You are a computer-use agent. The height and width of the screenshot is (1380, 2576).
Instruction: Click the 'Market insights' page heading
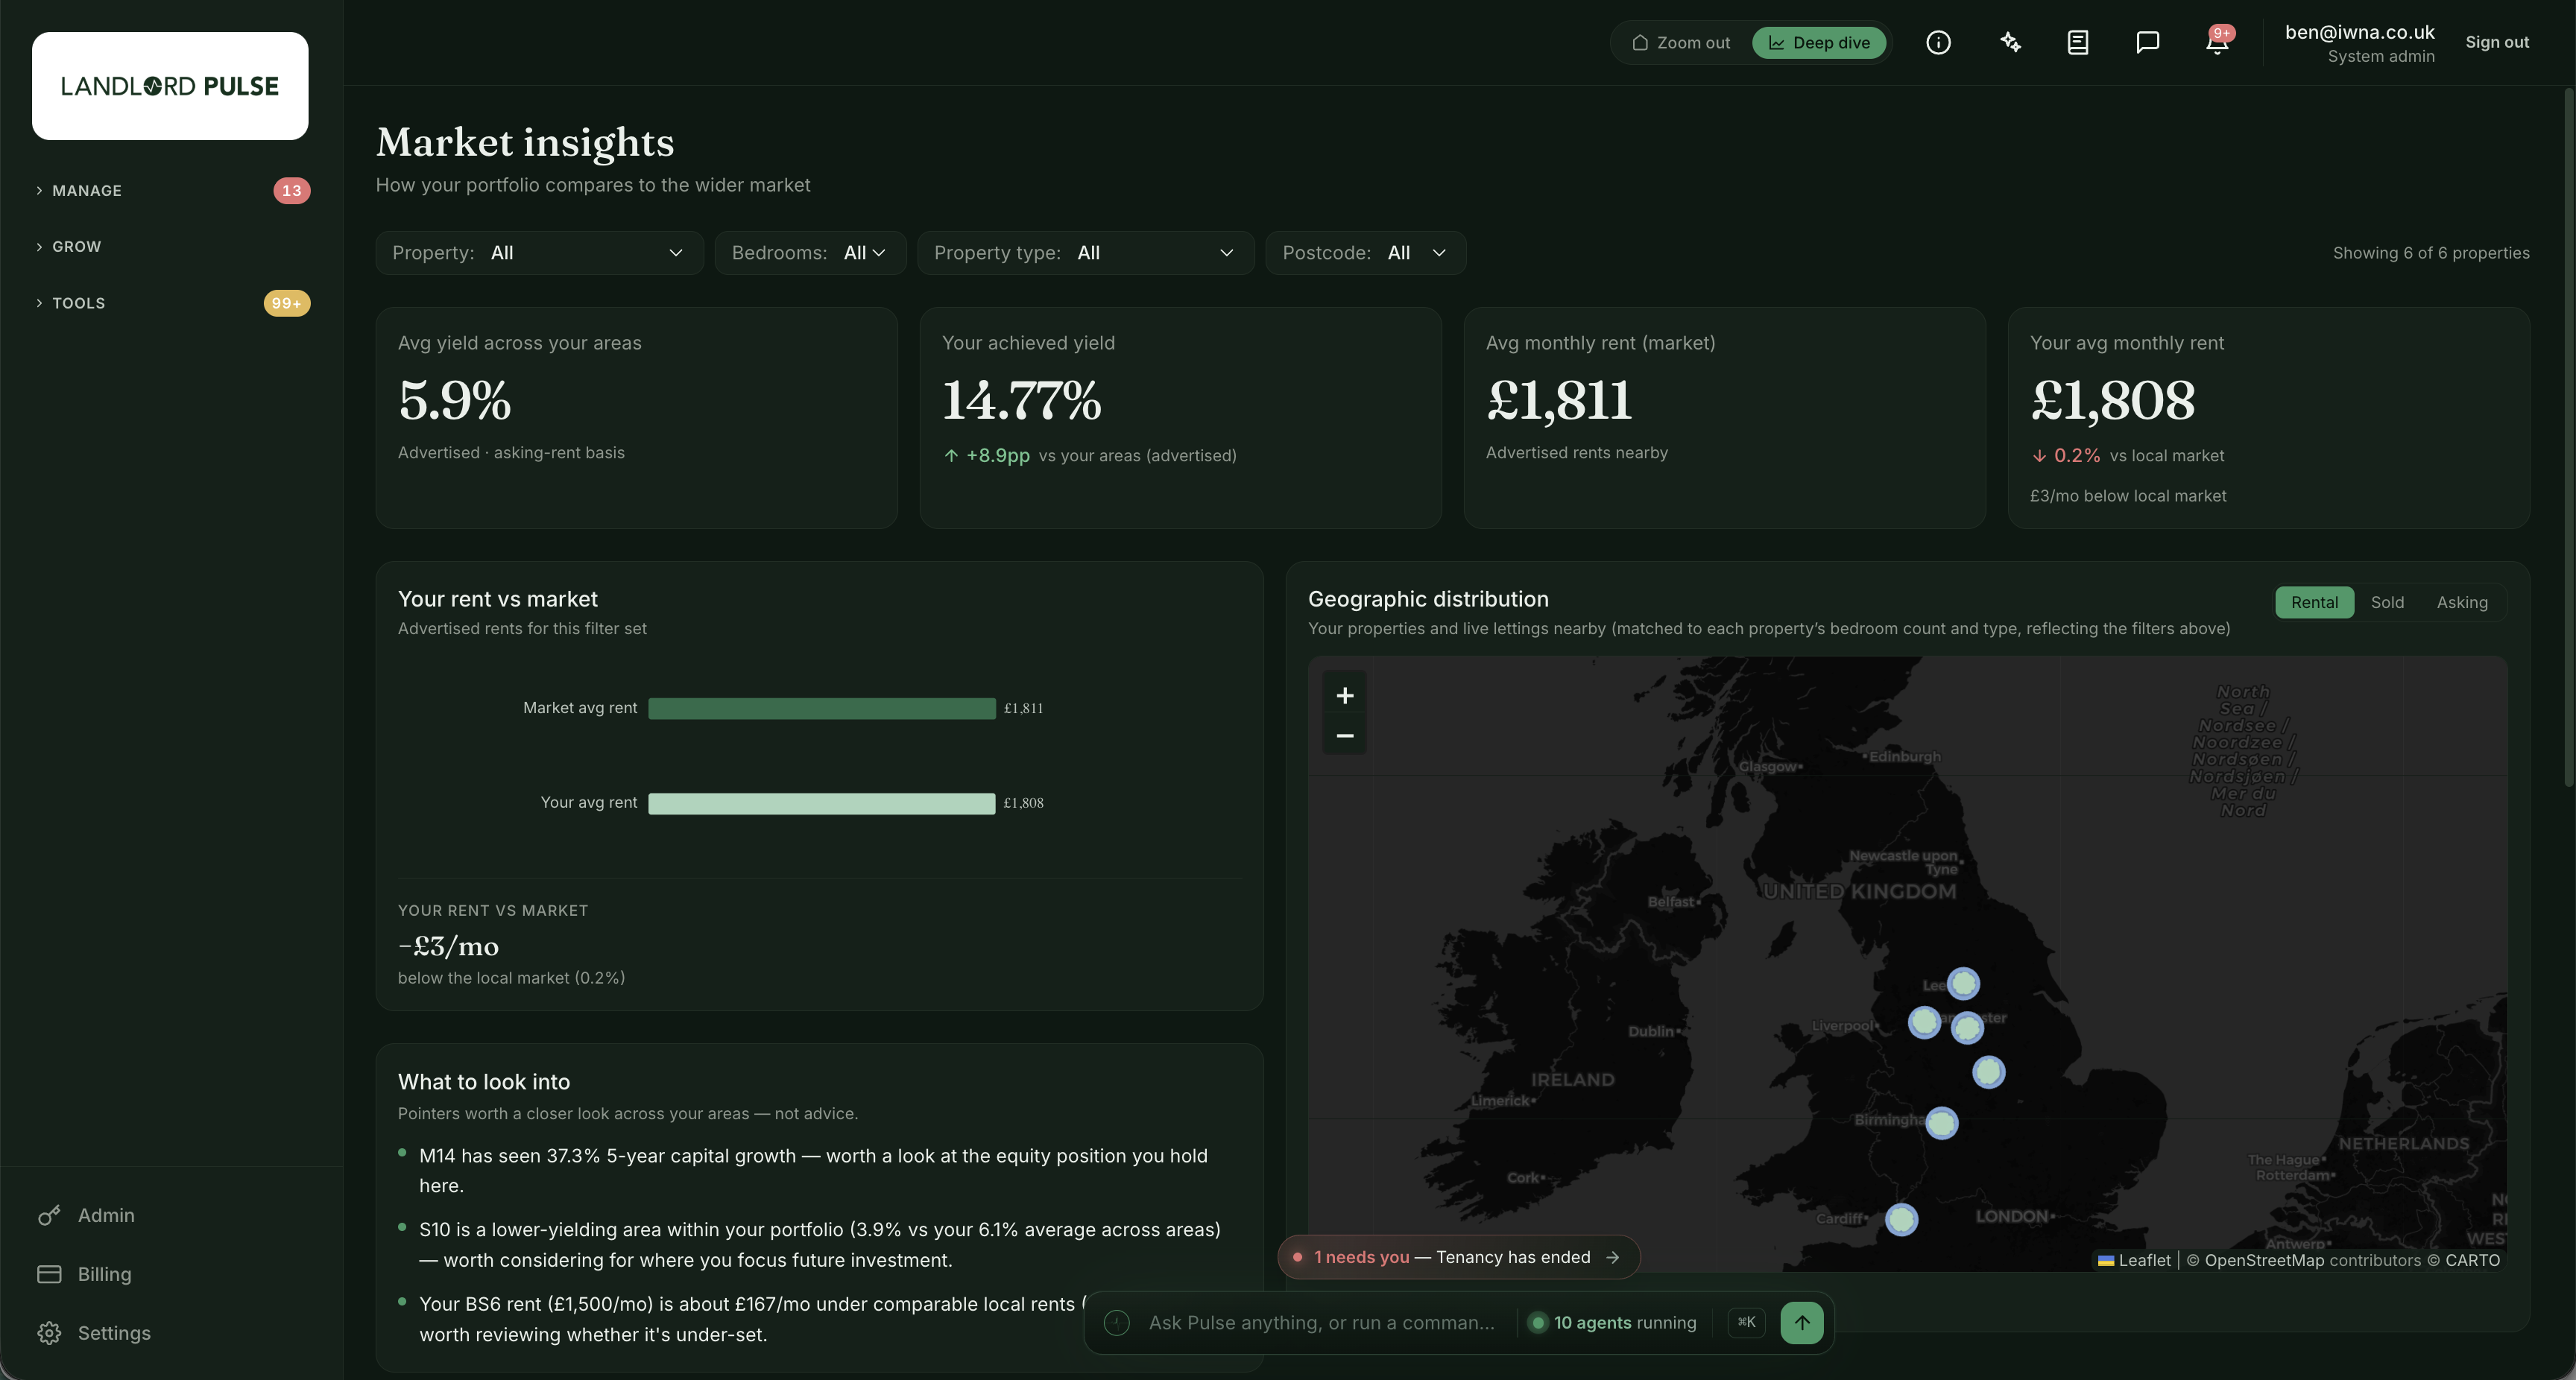pyautogui.click(x=525, y=142)
